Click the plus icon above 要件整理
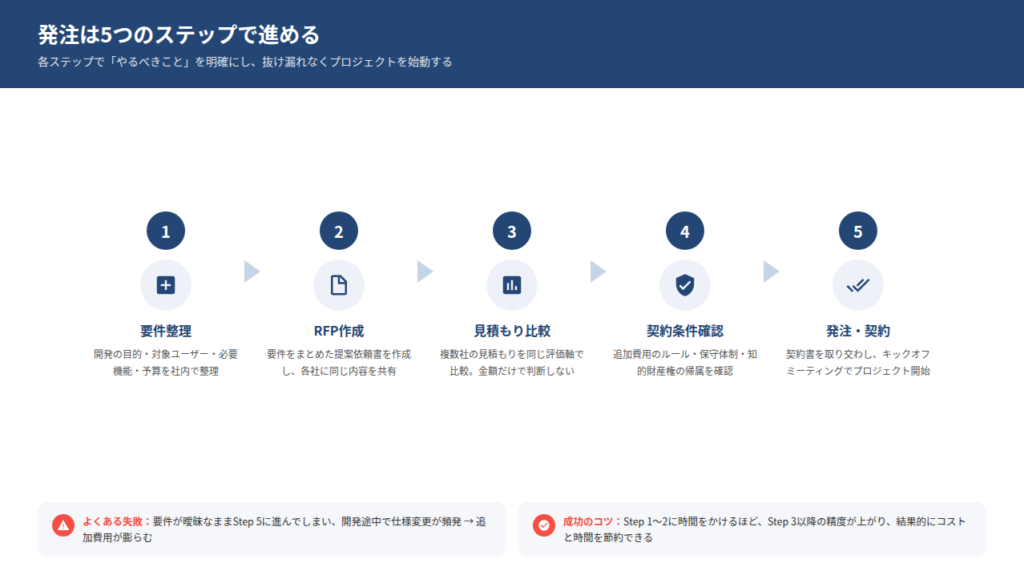The height and width of the screenshot is (571, 1024). [x=166, y=285]
